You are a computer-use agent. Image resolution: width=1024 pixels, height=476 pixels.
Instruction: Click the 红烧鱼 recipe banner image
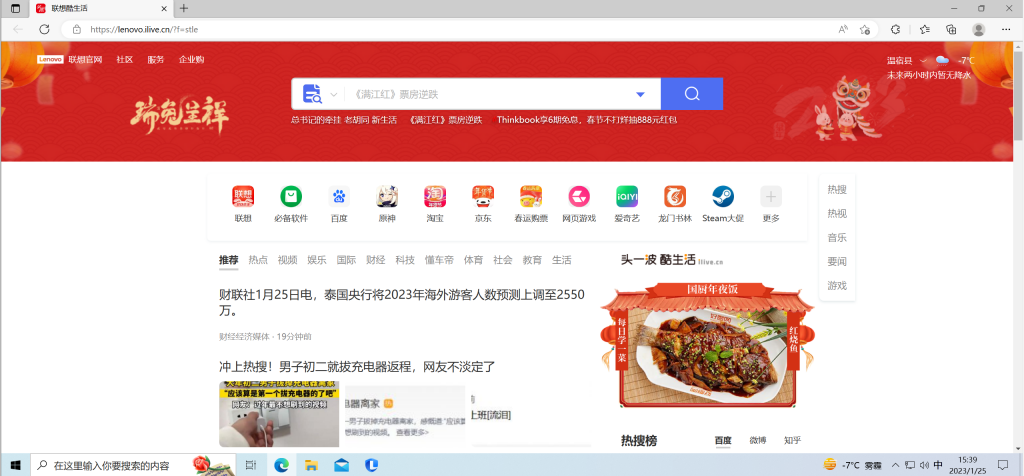point(708,345)
